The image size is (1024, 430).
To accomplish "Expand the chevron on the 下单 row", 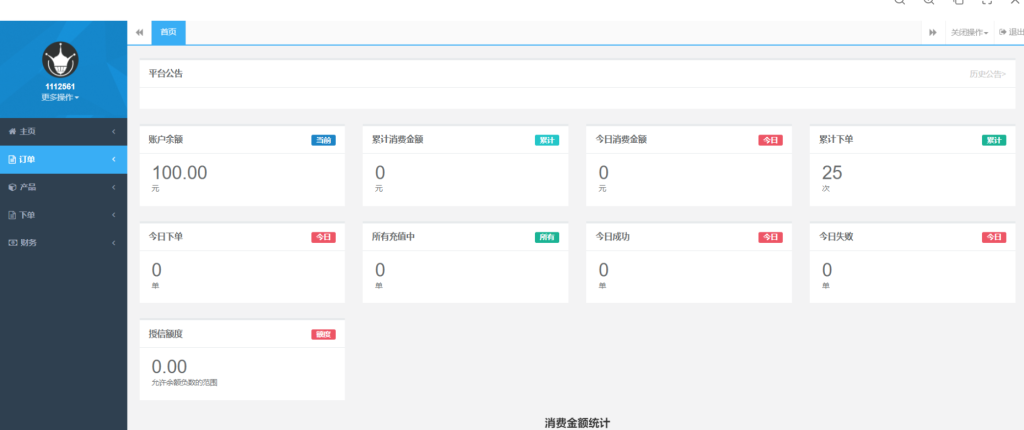I will pyautogui.click(x=114, y=215).
